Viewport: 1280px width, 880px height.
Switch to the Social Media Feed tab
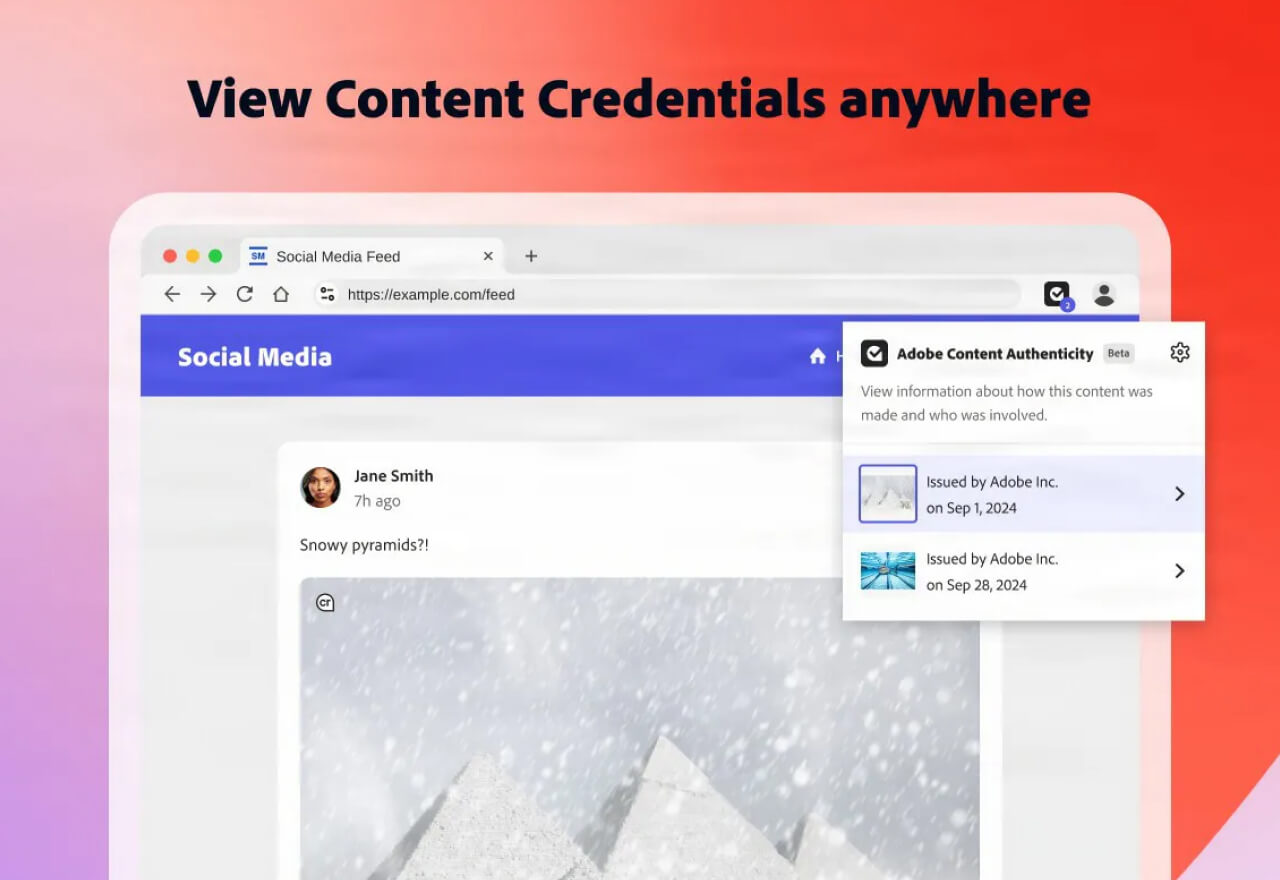[x=371, y=256]
